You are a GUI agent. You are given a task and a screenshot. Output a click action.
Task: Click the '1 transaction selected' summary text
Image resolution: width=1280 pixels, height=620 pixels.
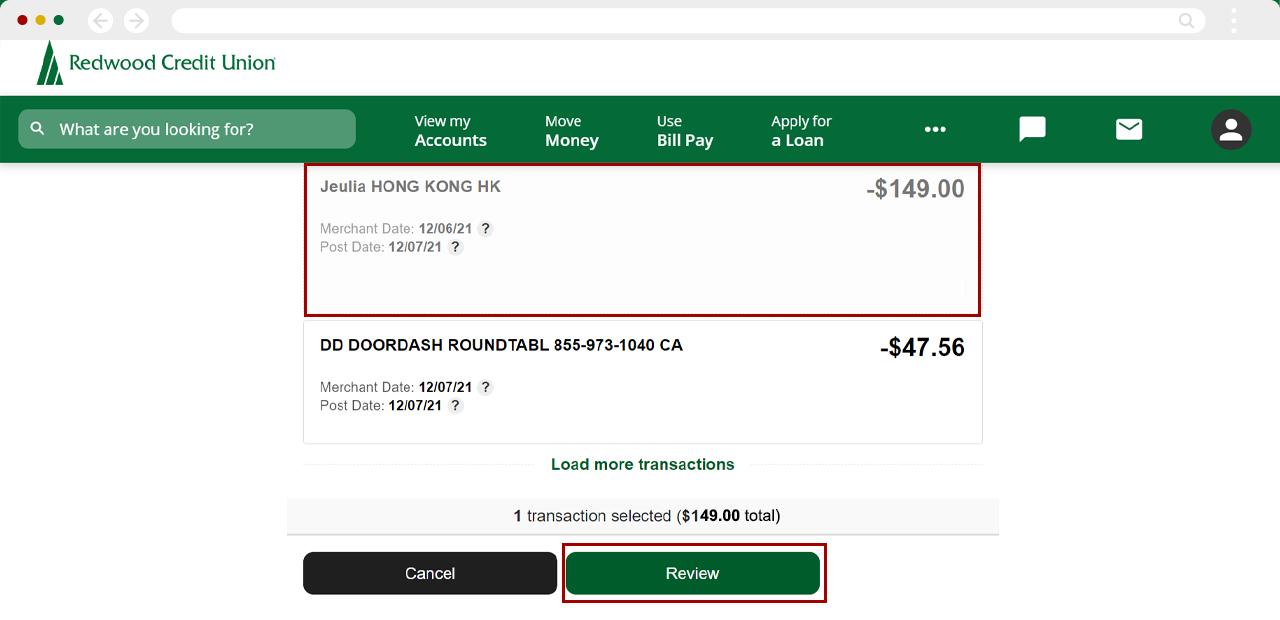(646, 516)
